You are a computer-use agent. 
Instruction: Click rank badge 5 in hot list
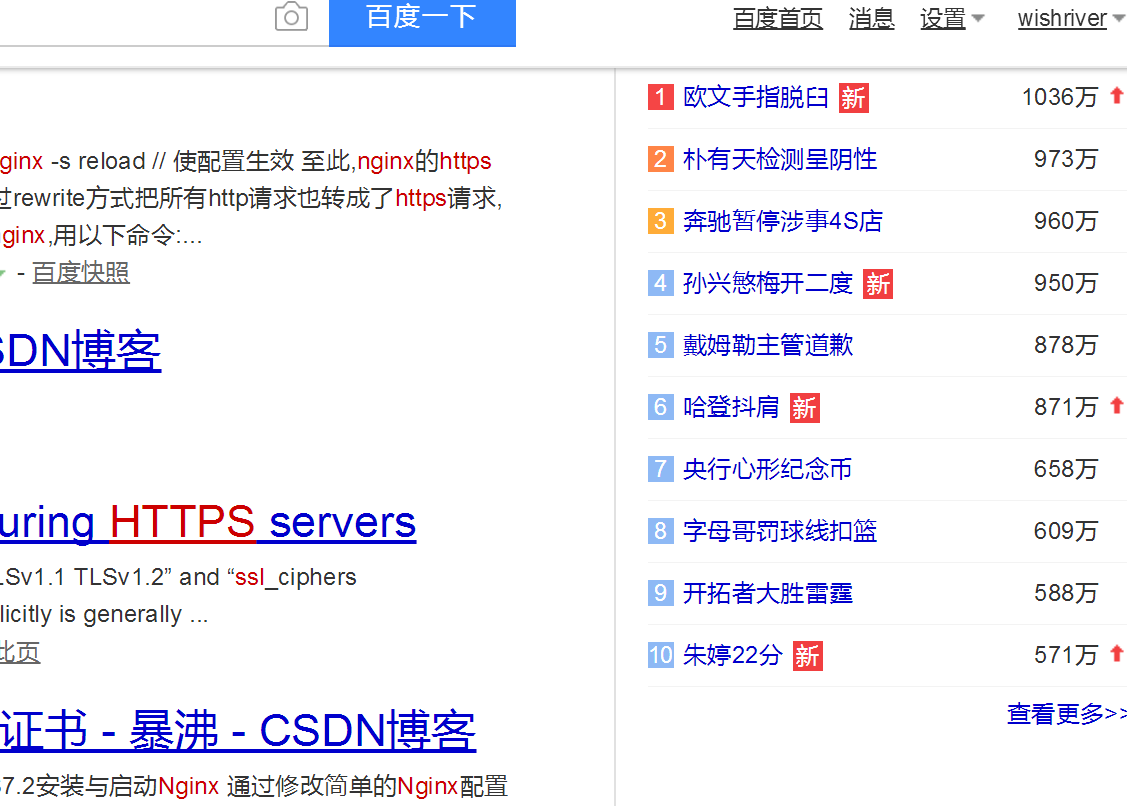[x=661, y=344]
